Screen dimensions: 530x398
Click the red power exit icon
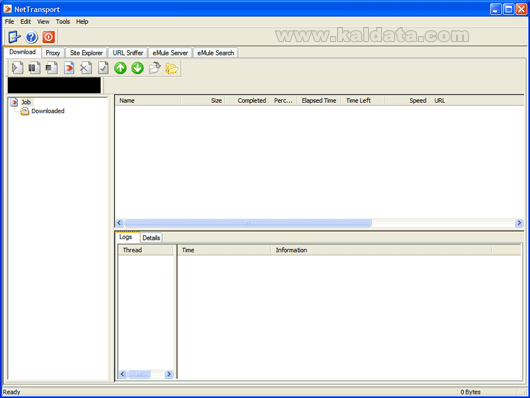pos(49,37)
